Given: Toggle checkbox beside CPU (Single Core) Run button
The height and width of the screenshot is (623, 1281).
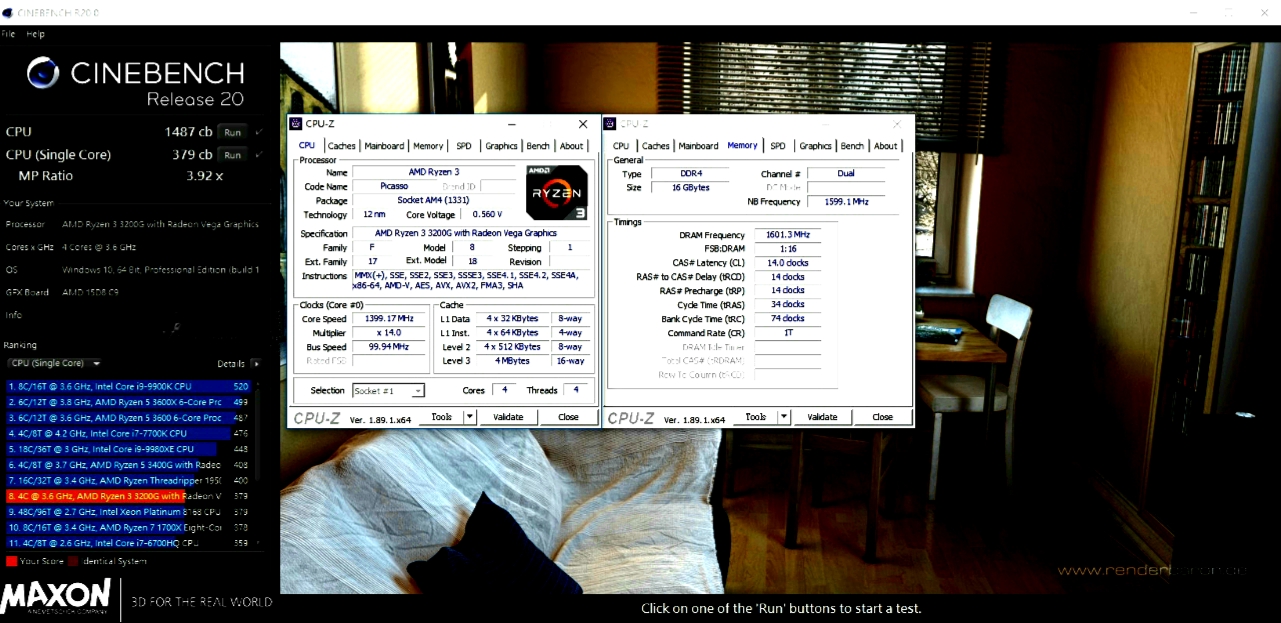Looking at the screenshot, I should (x=260, y=155).
